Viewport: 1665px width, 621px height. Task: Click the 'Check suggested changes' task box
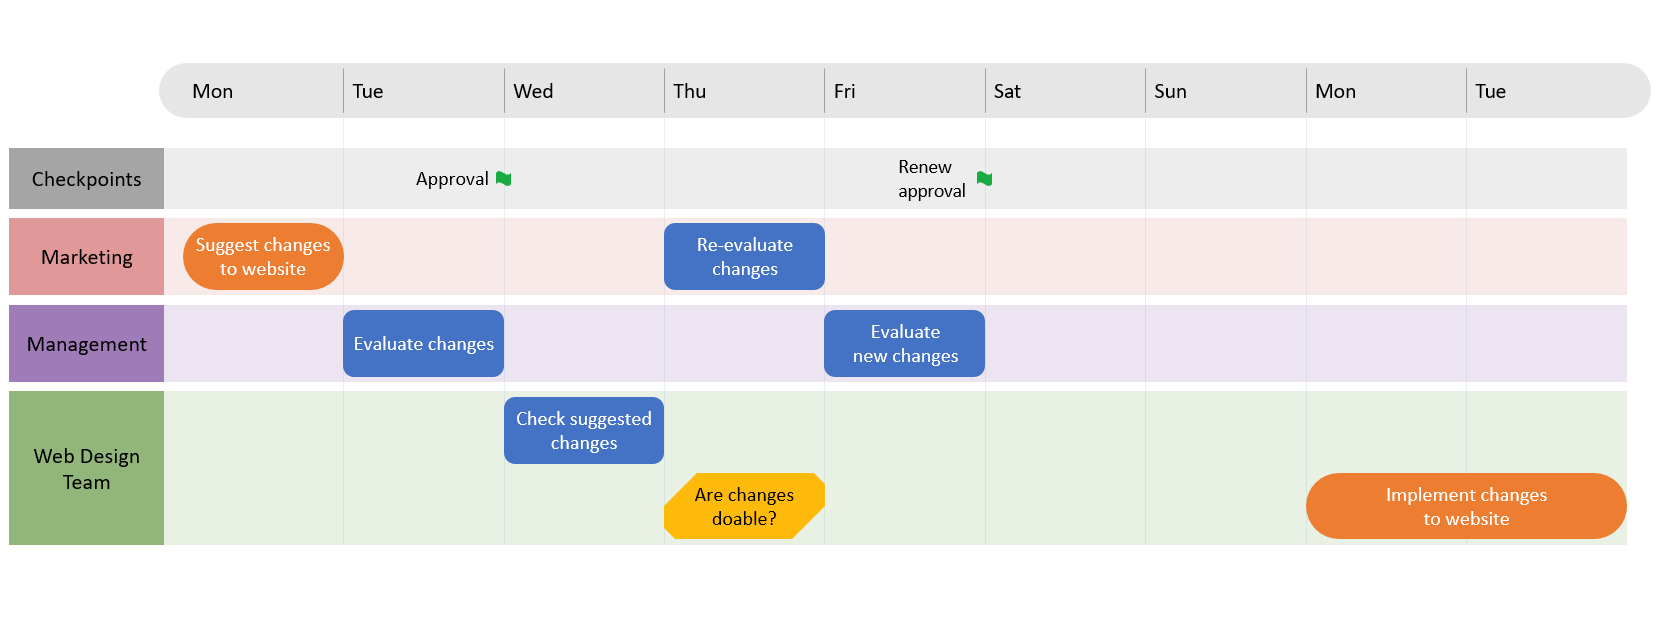[584, 431]
